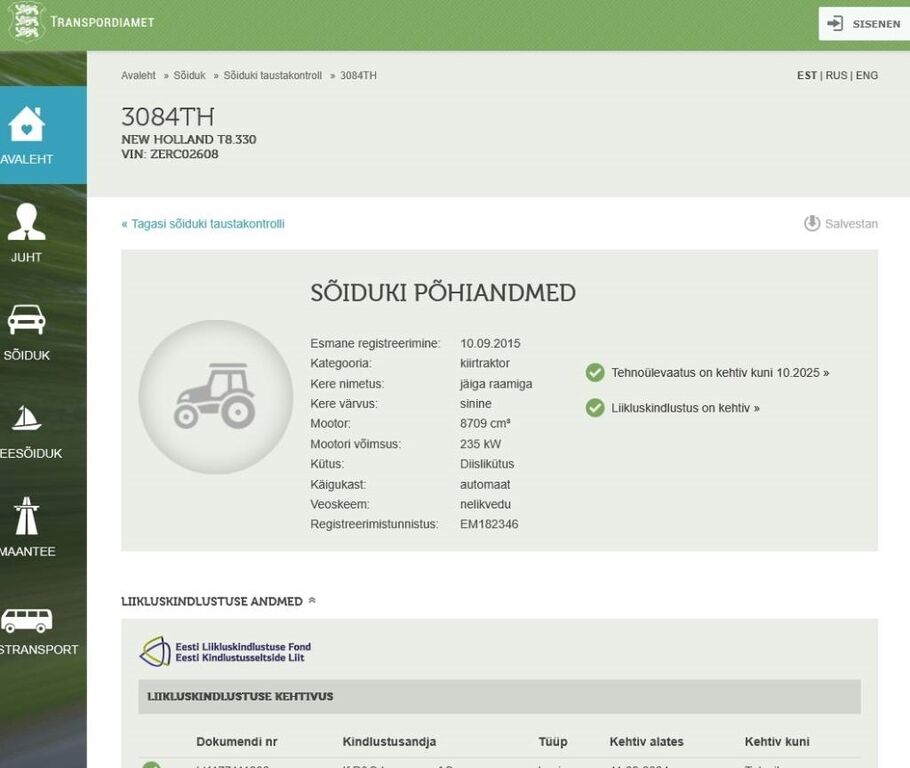Click green checkmark beside Liikluskindlustus status
910x768 pixels.
tap(595, 408)
